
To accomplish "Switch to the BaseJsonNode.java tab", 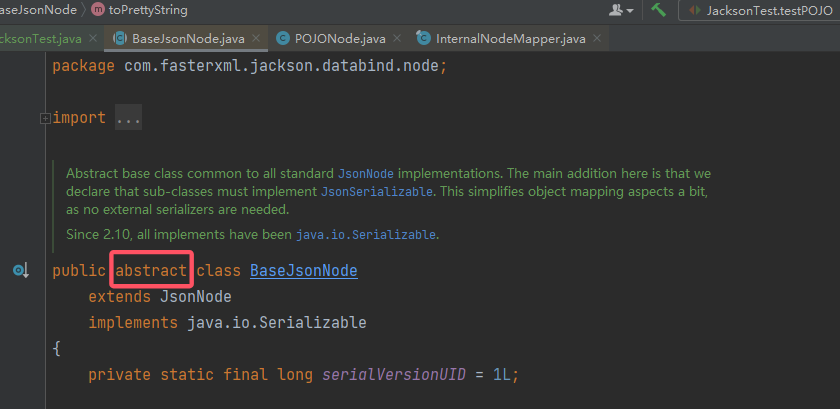I will (187, 40).
